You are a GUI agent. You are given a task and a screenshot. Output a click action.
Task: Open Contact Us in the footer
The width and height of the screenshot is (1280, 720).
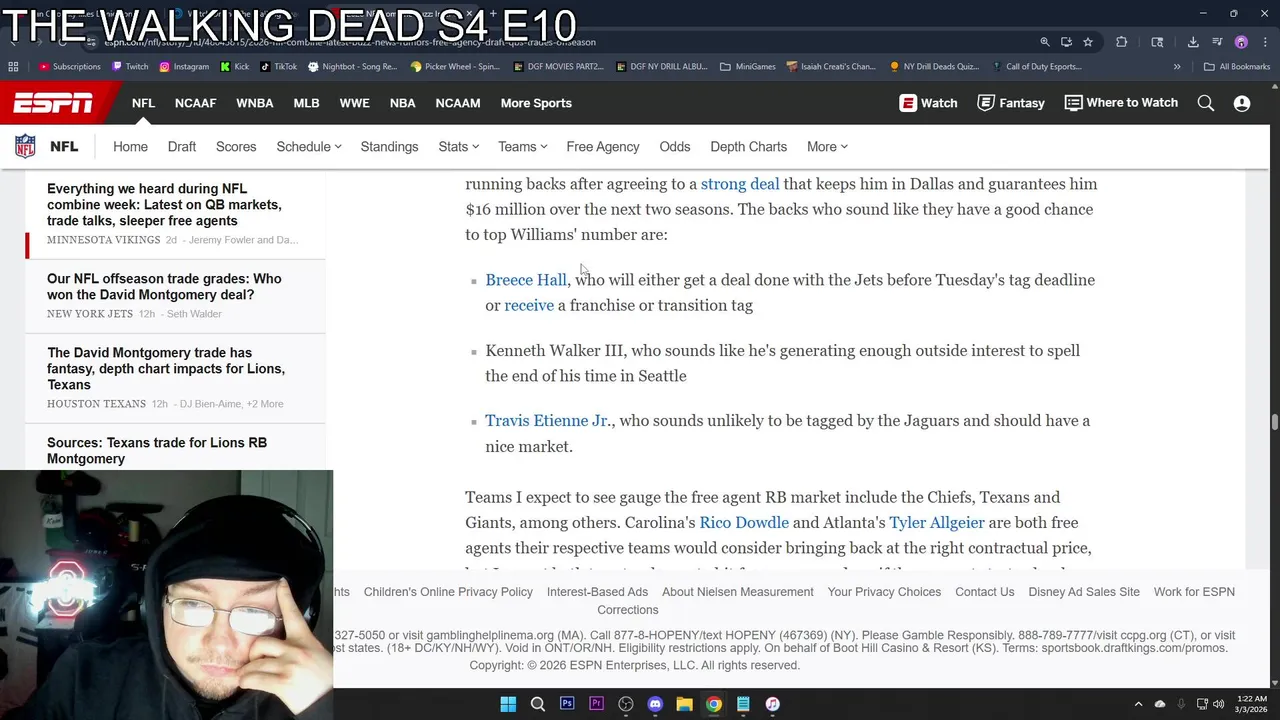(985, 592)
